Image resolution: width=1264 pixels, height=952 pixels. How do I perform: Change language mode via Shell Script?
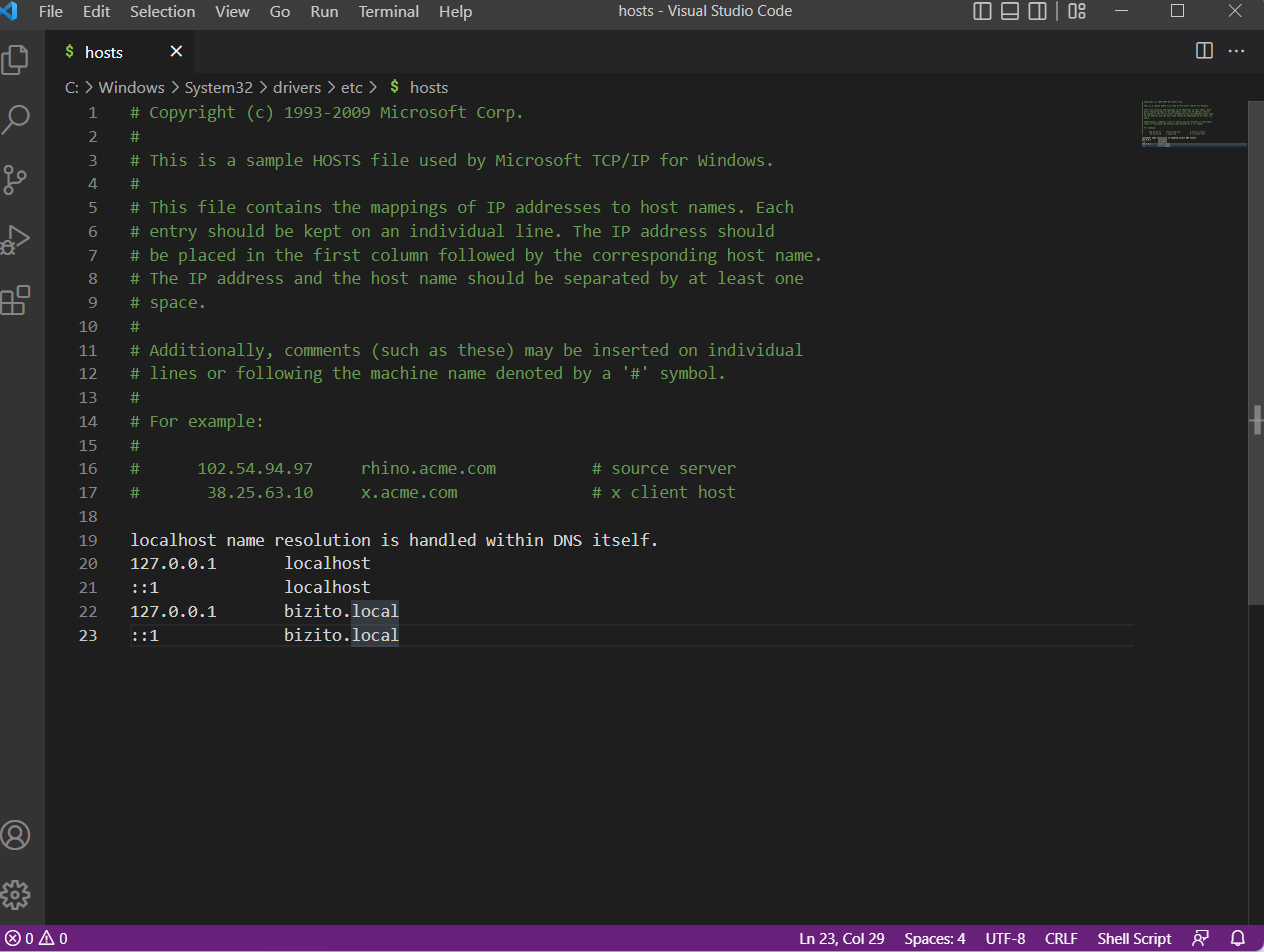point(1134,938)
